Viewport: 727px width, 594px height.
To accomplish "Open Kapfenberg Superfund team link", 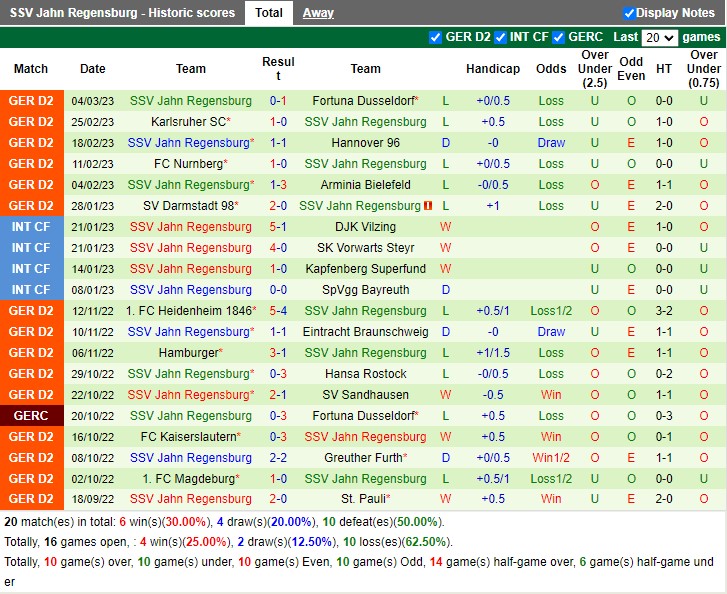I will pyautogui.click(x=365, y=268).
